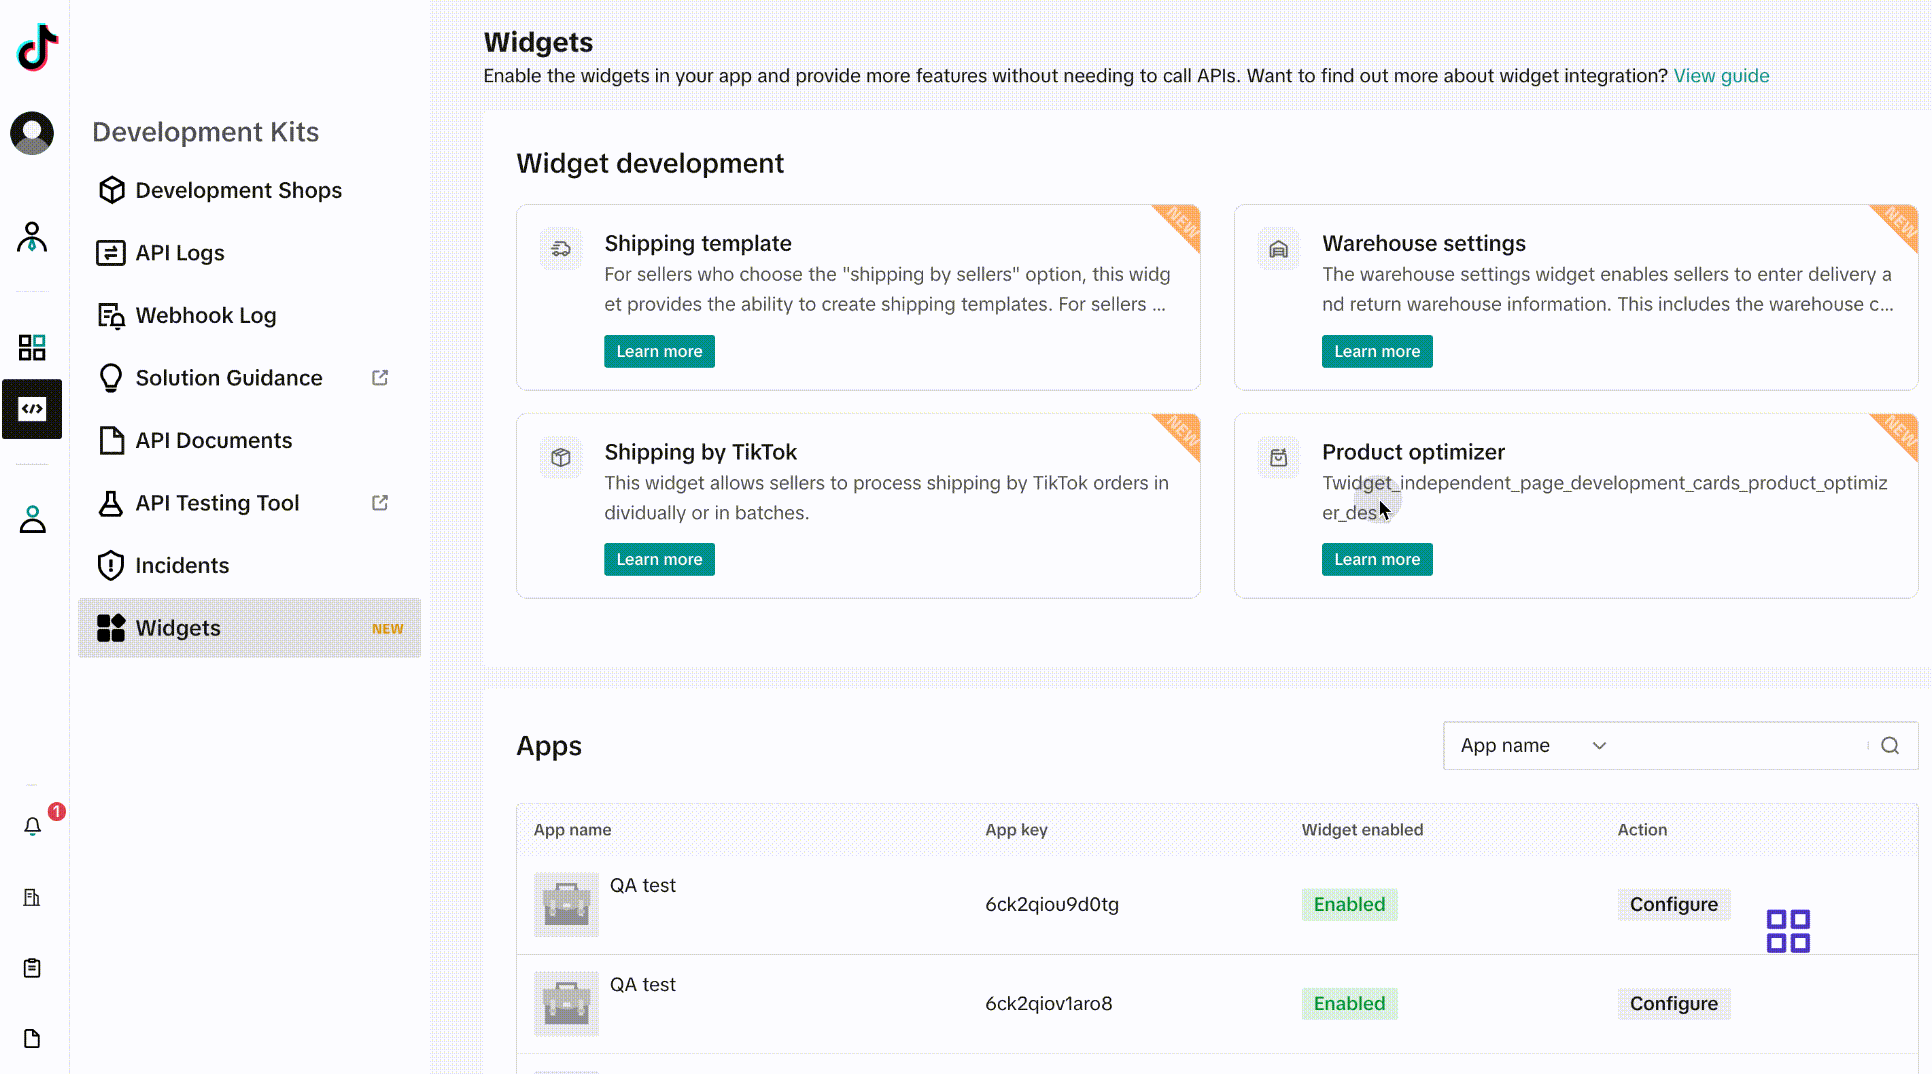Viewport: 1932px width, 1074px height.
Task: Click the Shipping by TikTok box icon
Action: pyautogui.click(x=561, y=457)
